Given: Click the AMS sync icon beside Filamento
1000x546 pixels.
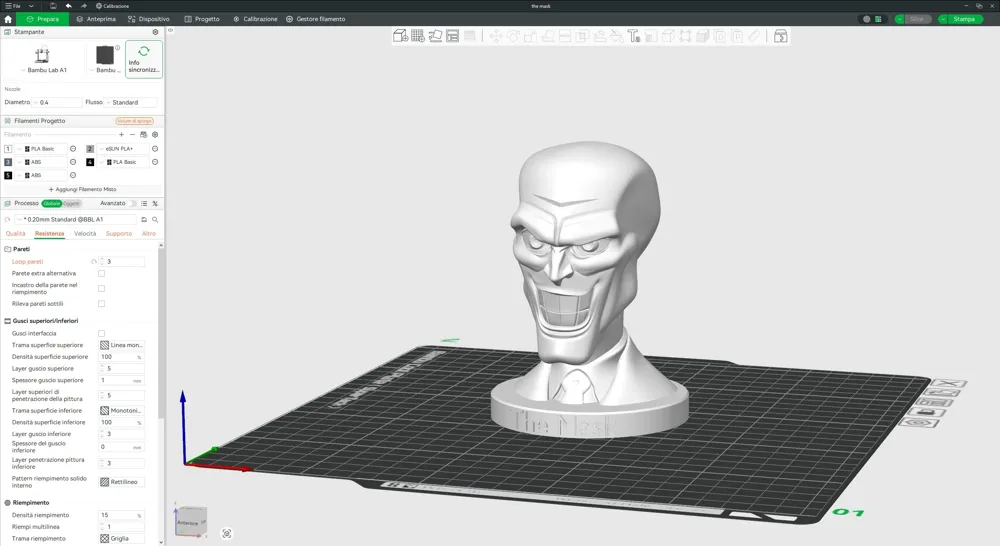Looking at the screenshot, I should tap(143, 135).
